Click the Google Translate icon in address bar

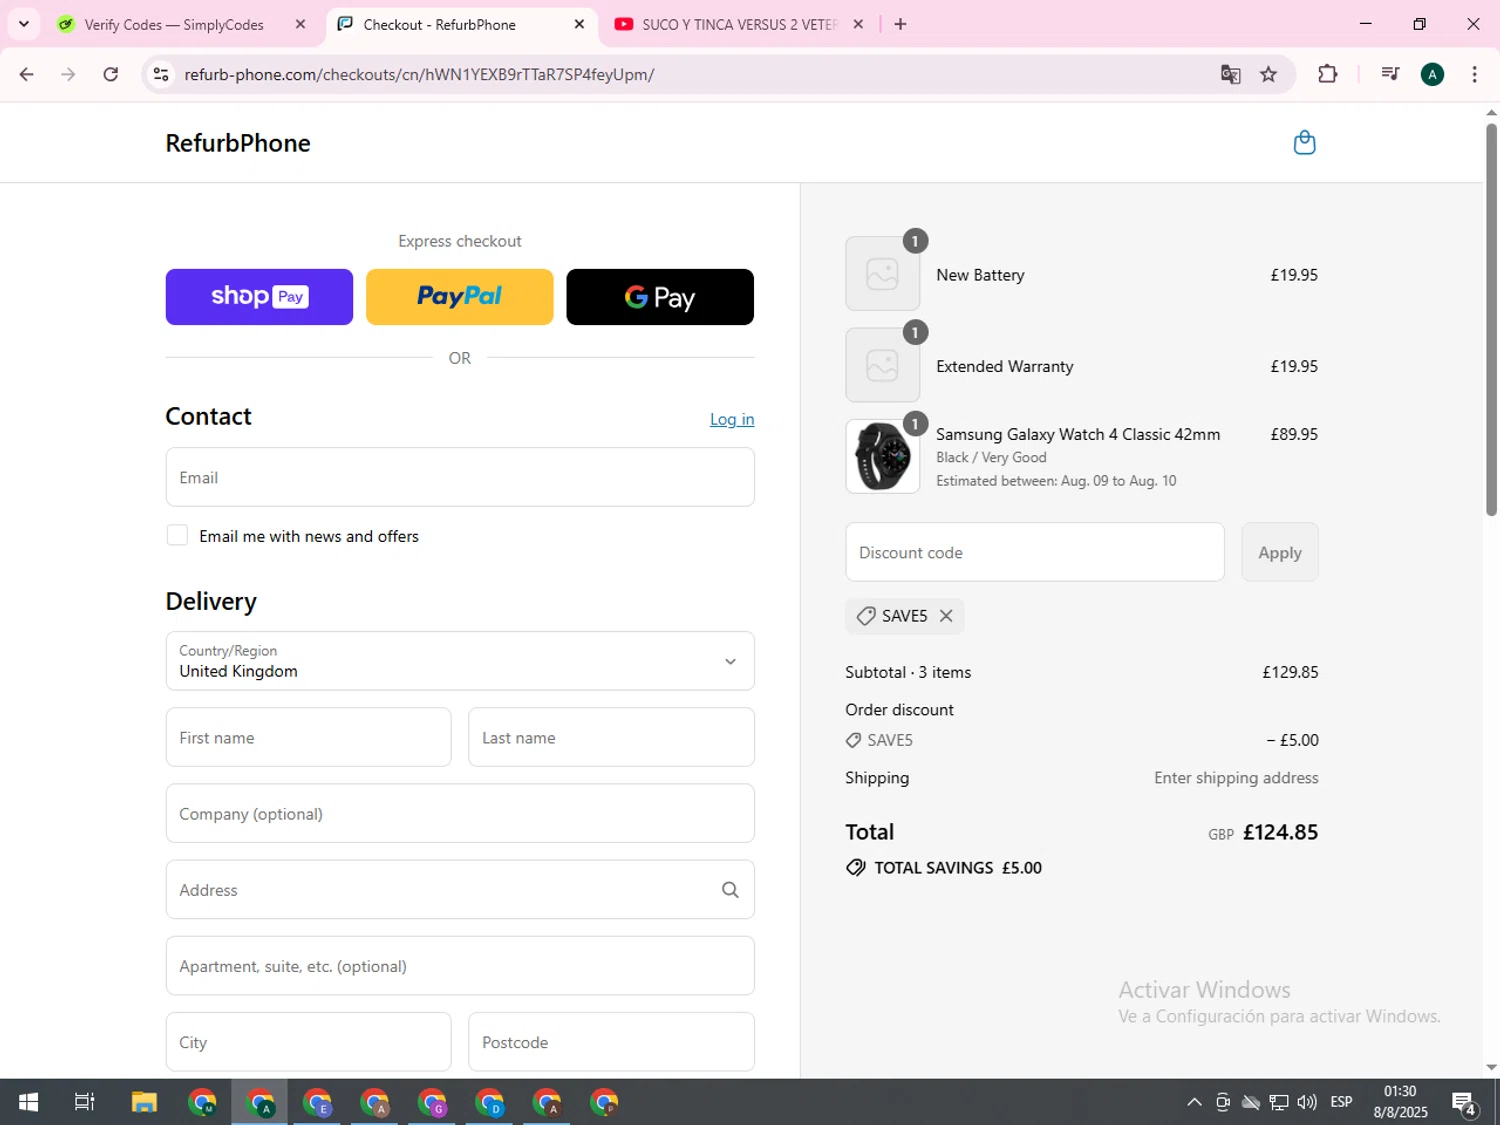coord(1231,74)
